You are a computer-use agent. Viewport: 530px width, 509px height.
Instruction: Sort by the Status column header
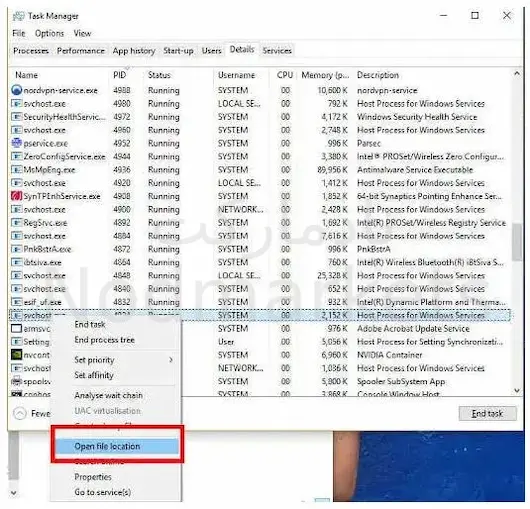(x=159, y=75)
